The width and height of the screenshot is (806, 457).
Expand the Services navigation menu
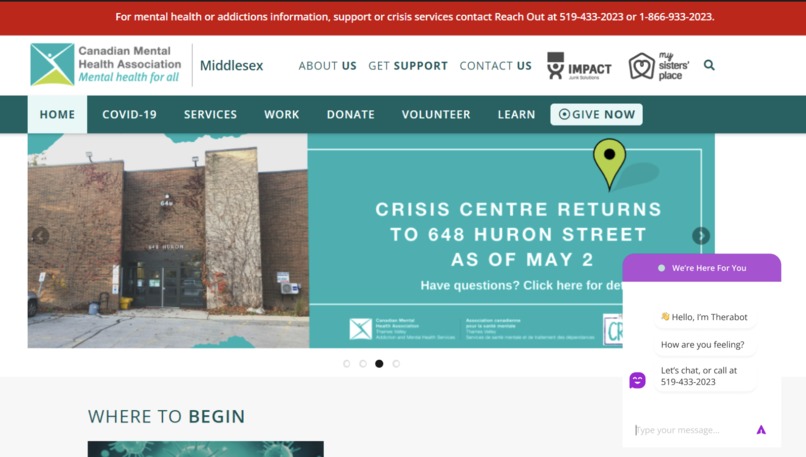tap(210, 114)
